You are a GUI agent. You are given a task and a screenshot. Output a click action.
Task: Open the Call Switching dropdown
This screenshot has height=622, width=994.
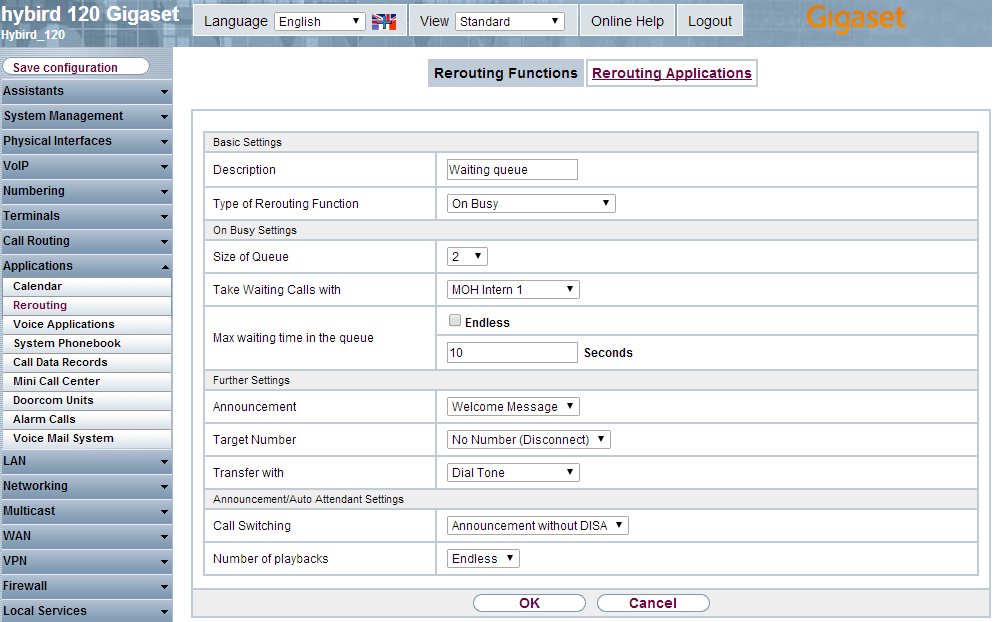538,526
